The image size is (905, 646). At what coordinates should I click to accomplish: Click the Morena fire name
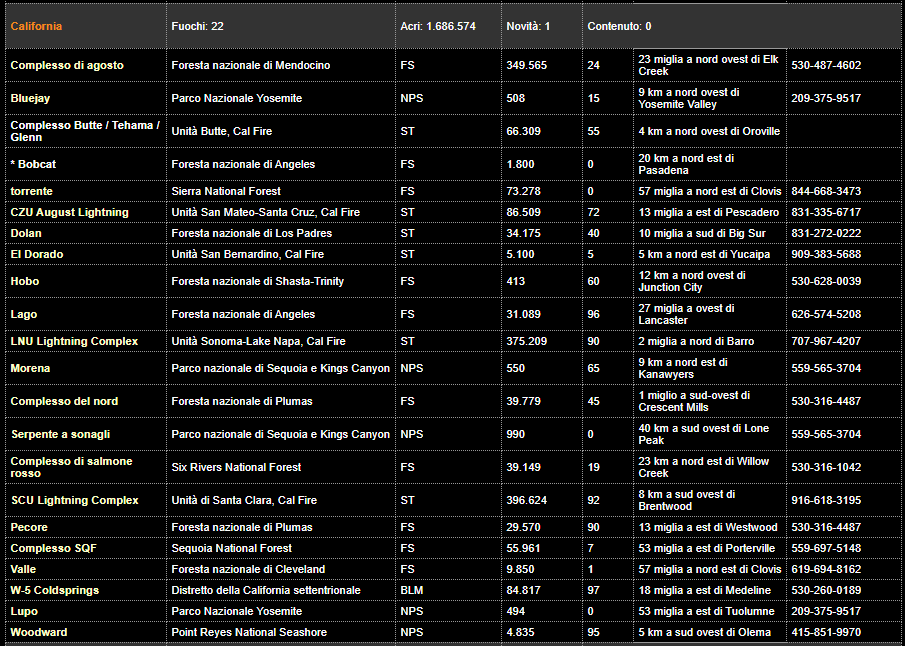pos(30,368)
